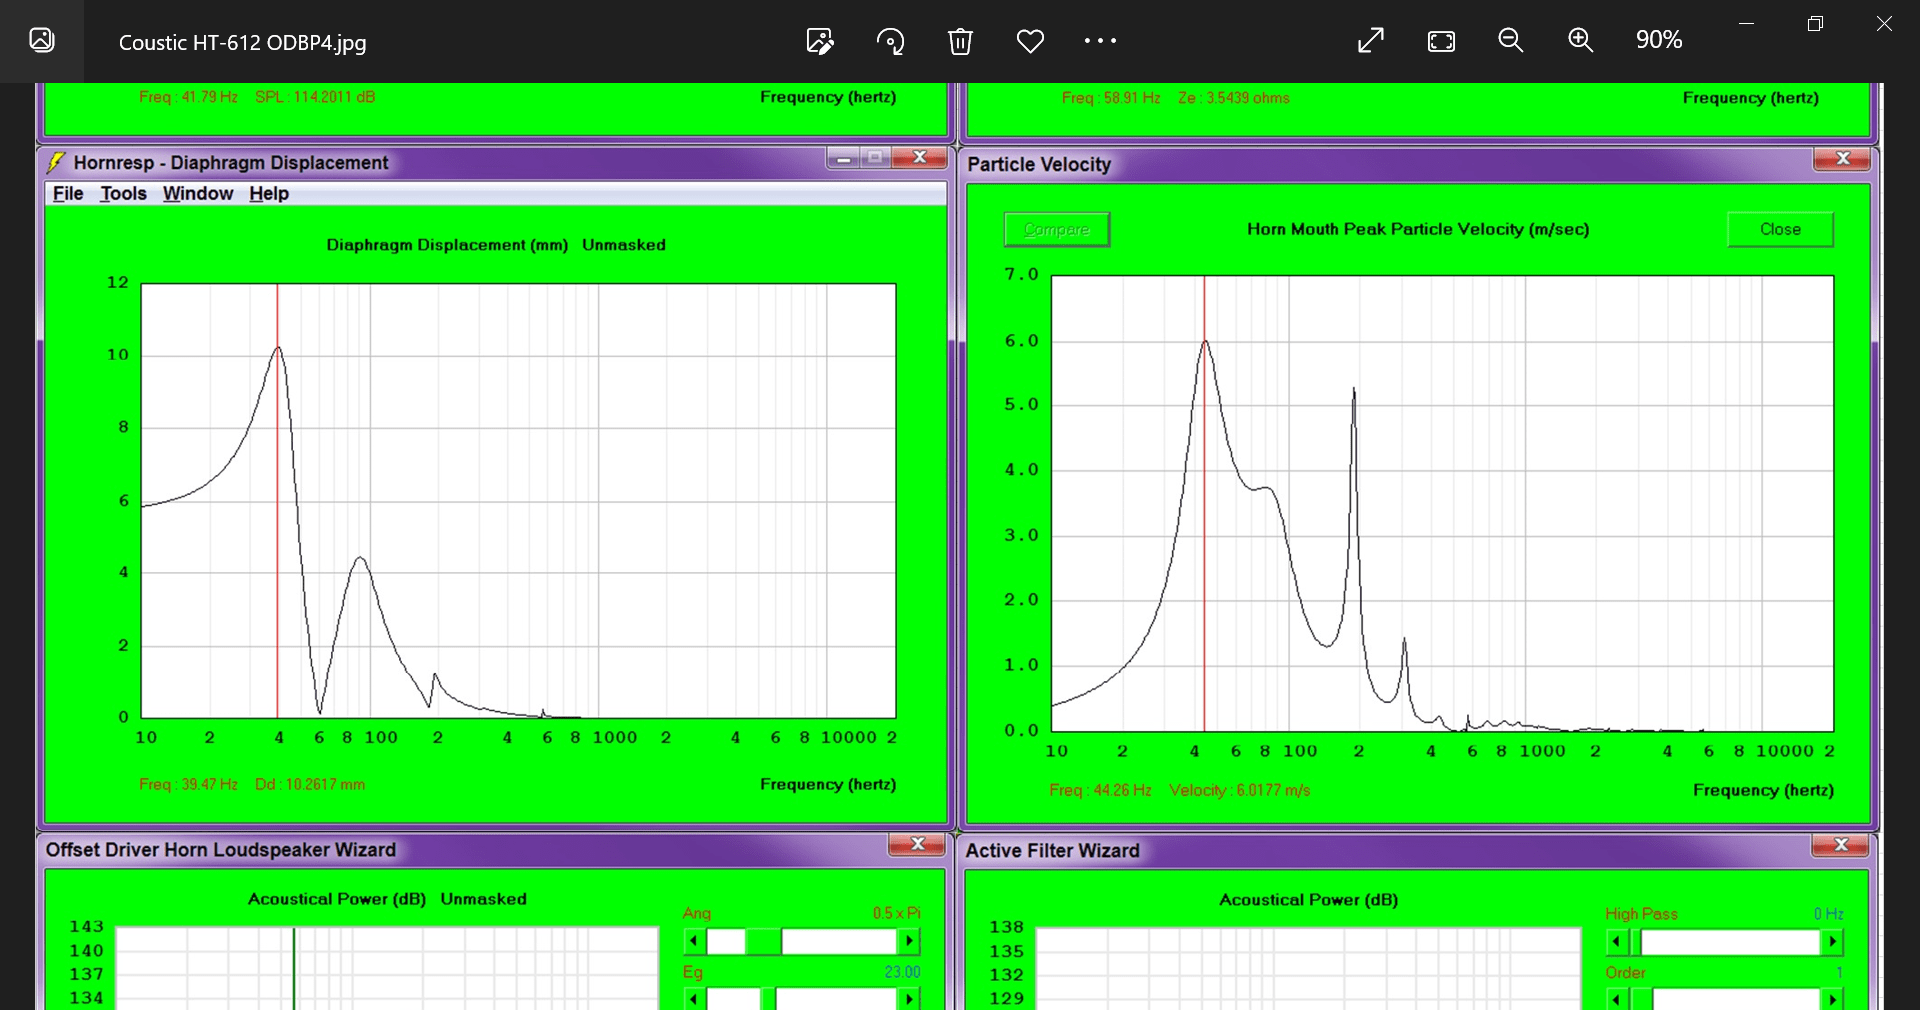The height and width of the screenshot is (1010, 1920).
Task: Open the File menu in Hornresp
Action: (x=68, y=193)
